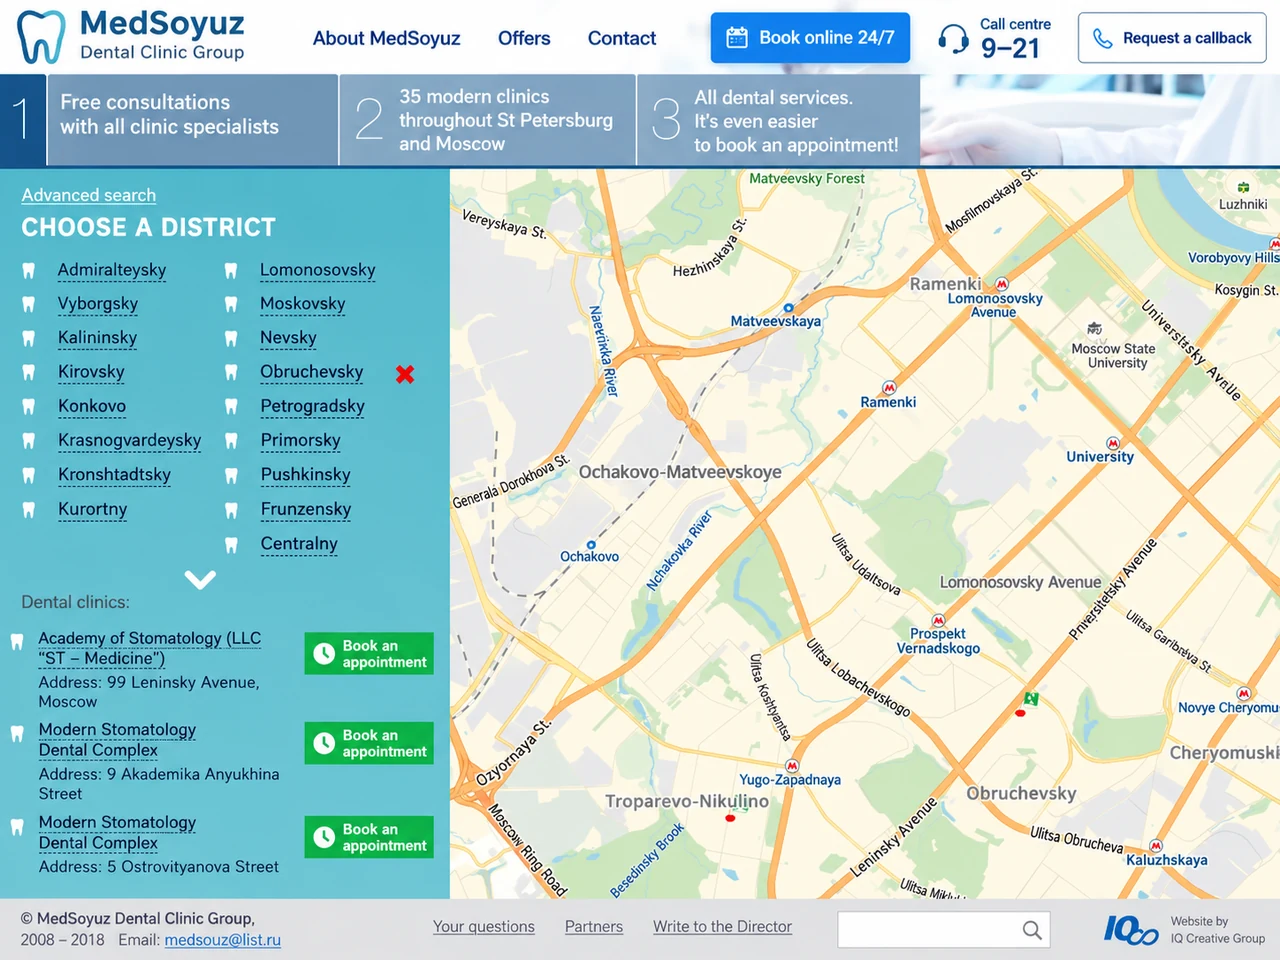Click the MedSoyuz tooth logo icon

coord(41,37)
